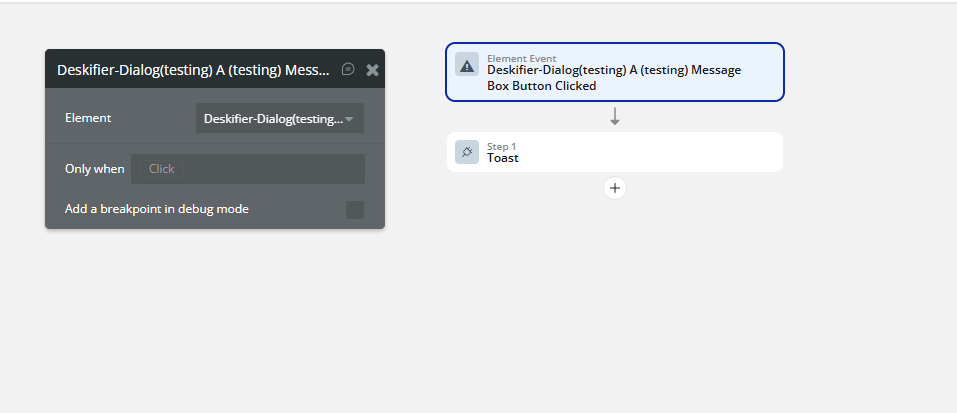Click the plug icon on Step 1 Toast
Image resolution: width=957 pixels, height=413 pixels.
(x=467, y=152)
